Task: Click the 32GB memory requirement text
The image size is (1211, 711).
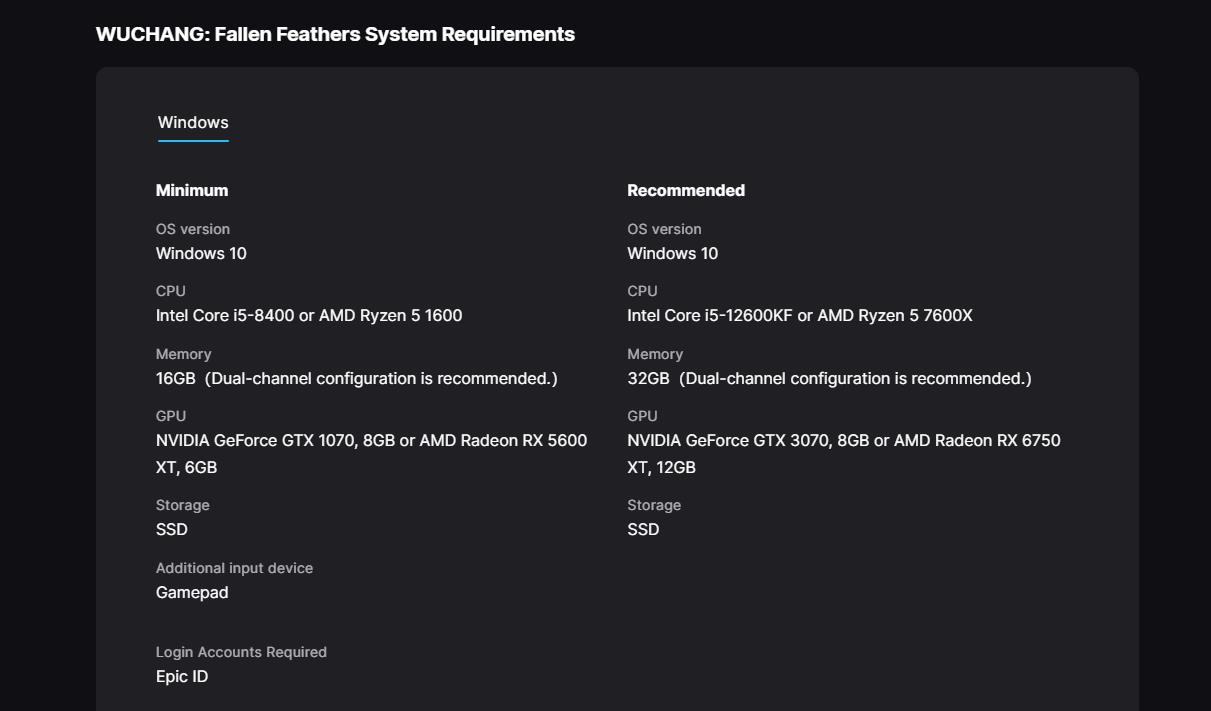Action: pos(648,379)
